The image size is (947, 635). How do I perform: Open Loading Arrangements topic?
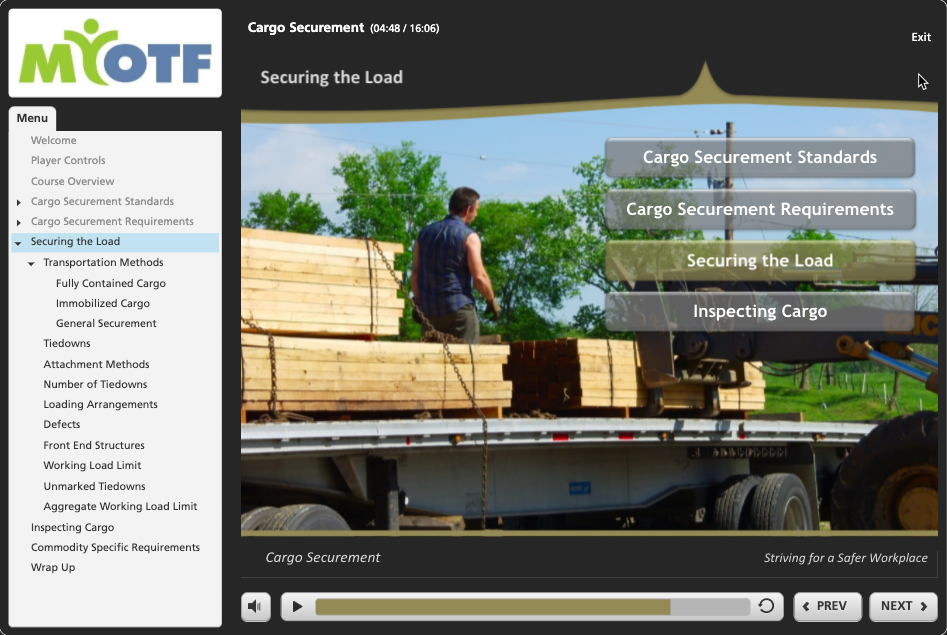(x=100, y=404)
